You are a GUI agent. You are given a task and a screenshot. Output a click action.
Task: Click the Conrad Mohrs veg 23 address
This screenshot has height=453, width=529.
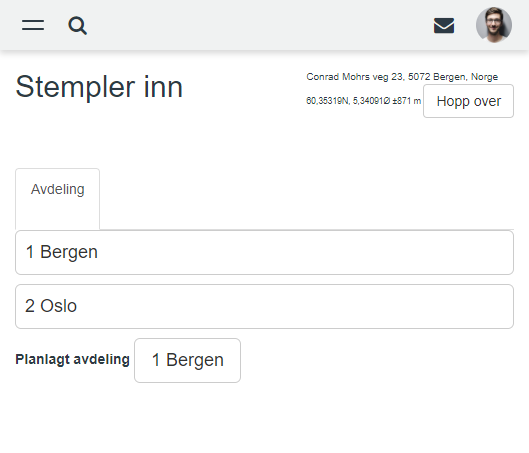pos(402,77)
